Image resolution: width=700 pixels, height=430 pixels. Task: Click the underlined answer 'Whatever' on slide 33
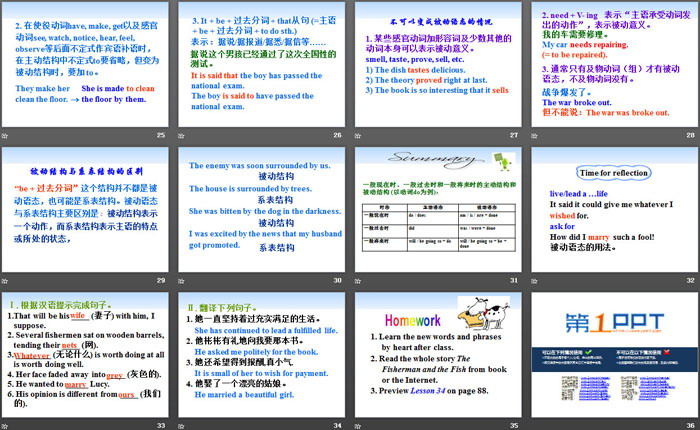click(x=31, y=356)
